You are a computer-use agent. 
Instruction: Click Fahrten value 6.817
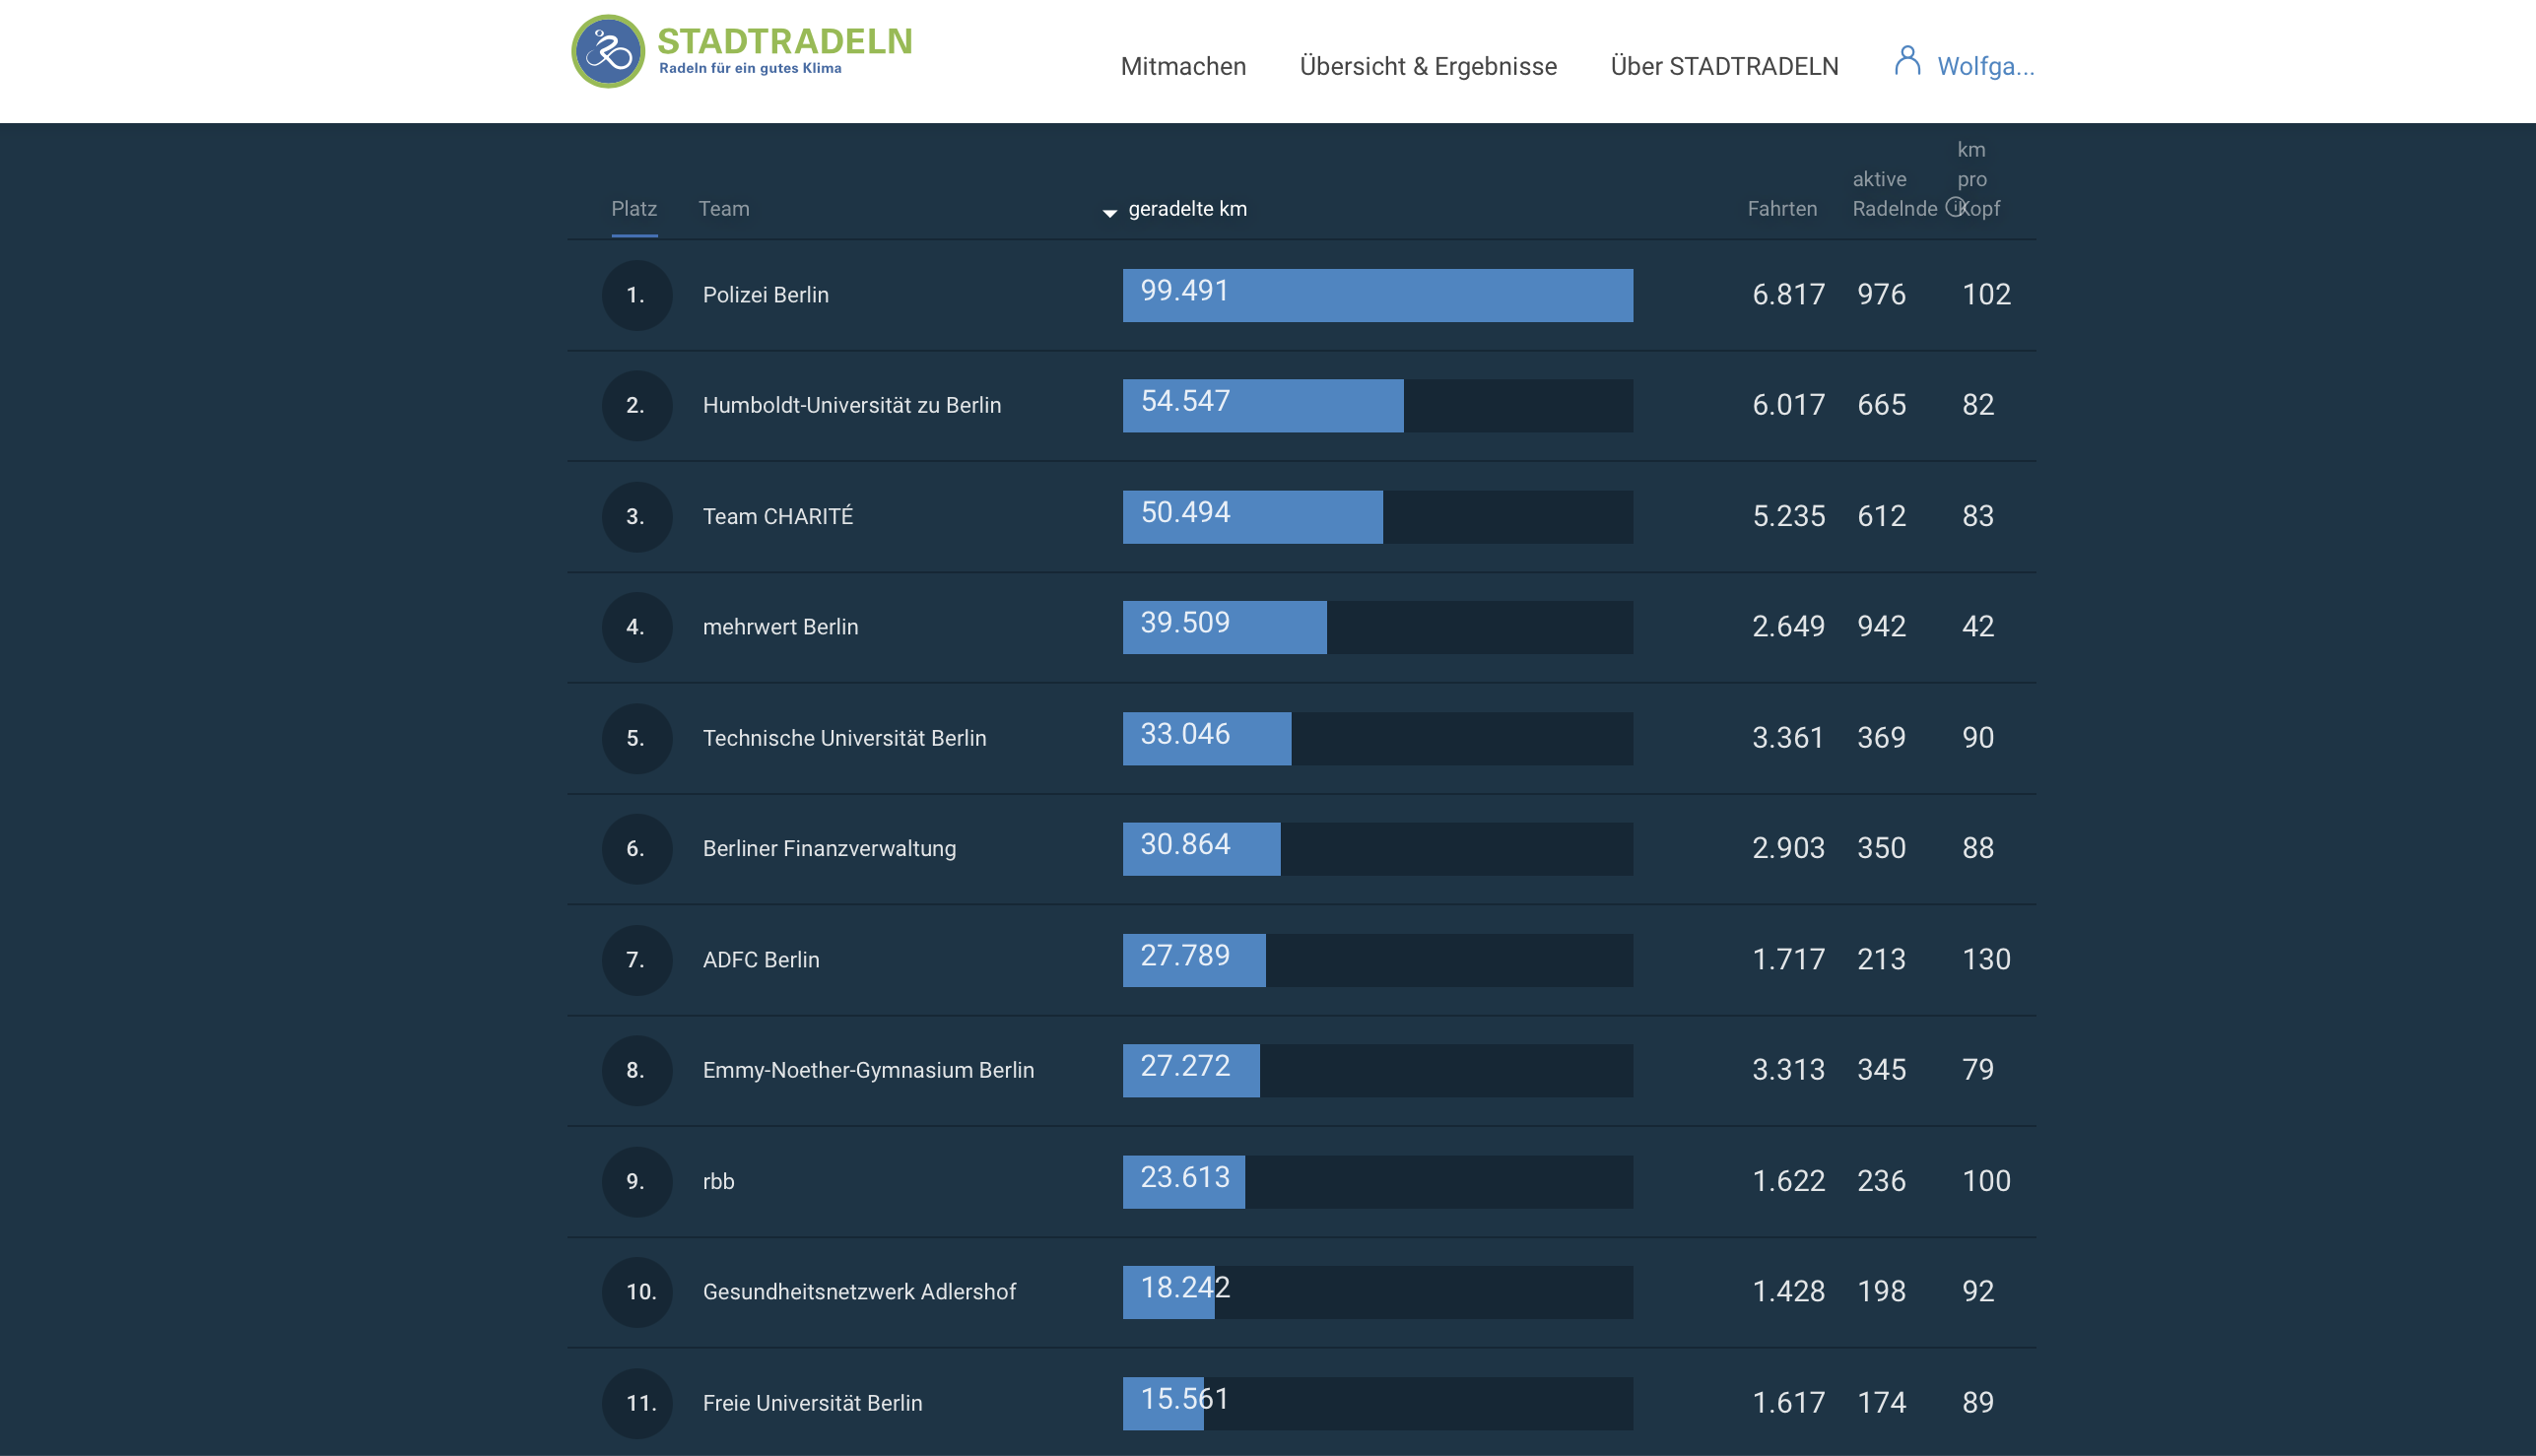click(1788, 294)
